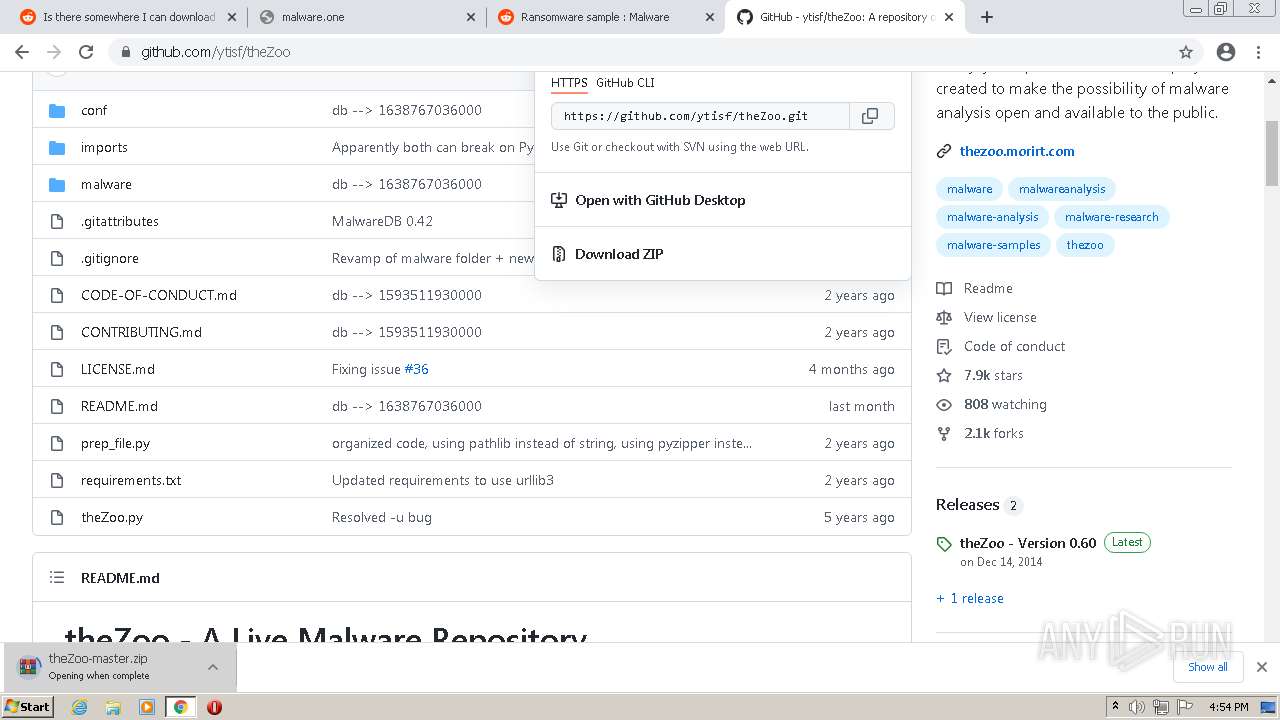Open CONTRIBUTING.md file

(x=141, y=332)
